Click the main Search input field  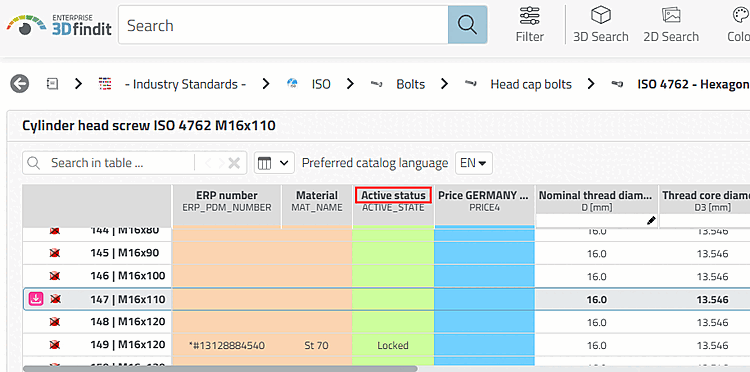[x=283, y=25]
